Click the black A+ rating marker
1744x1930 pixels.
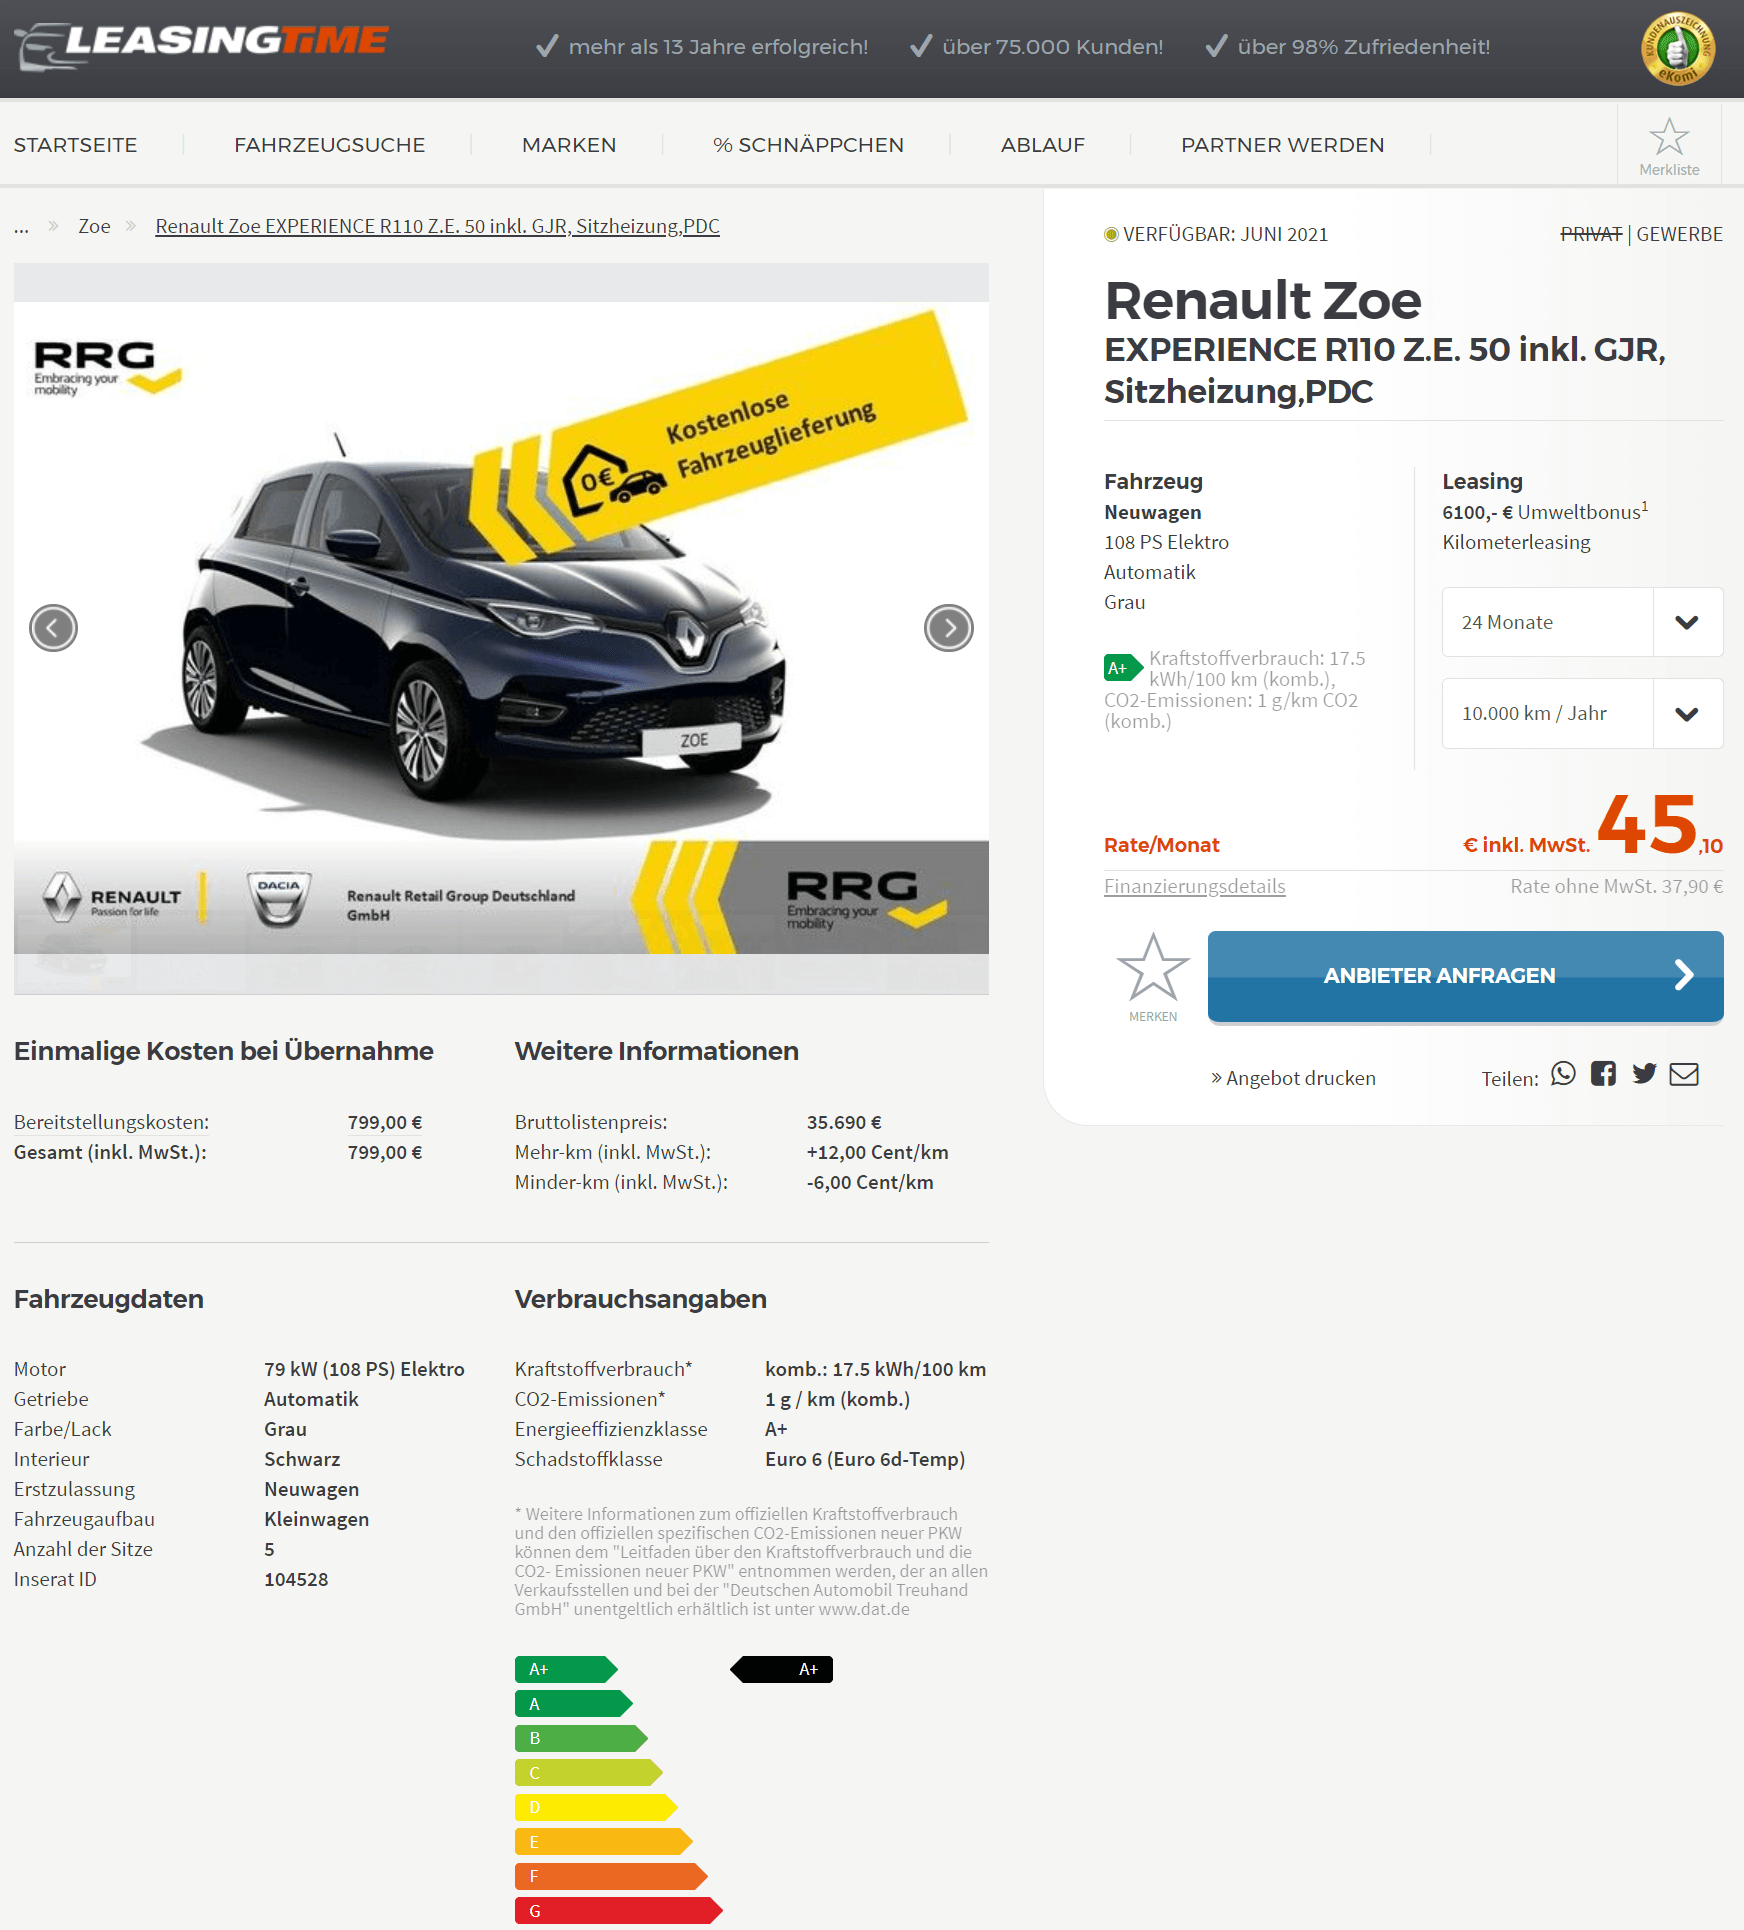pos(781,1669)
